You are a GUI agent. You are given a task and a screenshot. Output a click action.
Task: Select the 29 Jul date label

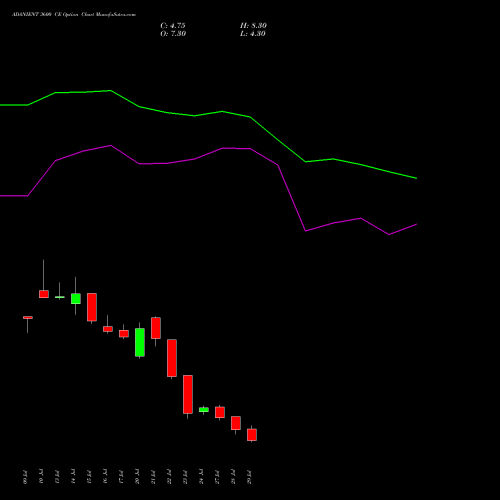point(249,477)
